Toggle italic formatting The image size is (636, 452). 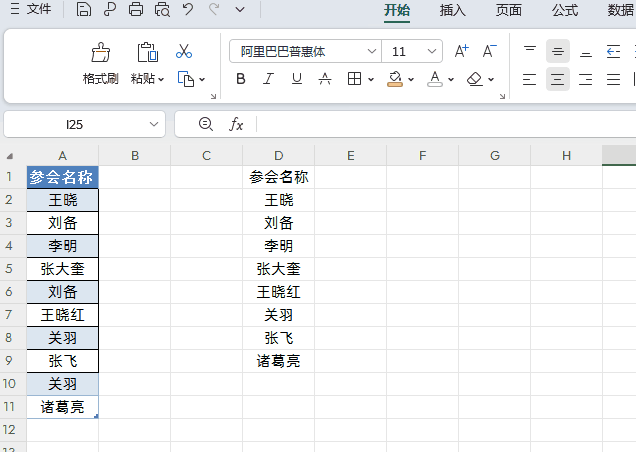coord(268,79)
